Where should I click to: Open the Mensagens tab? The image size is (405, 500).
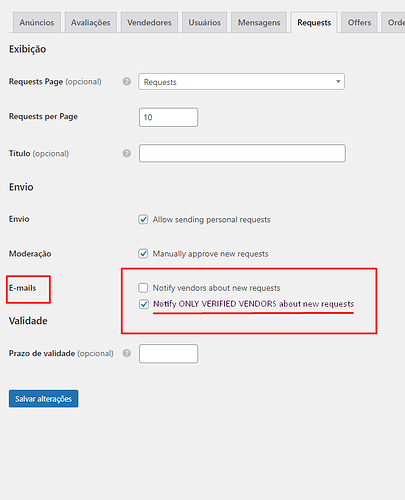point(259,22)
